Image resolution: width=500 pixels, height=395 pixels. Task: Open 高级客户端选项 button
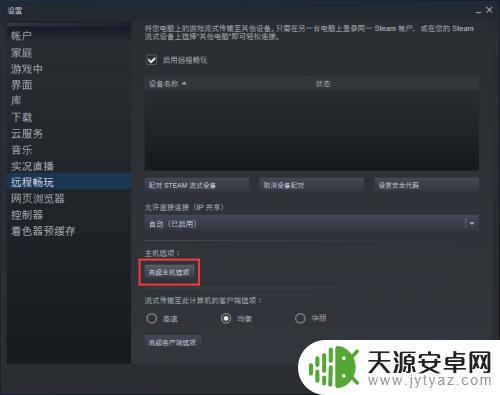[x=173, y=343]
